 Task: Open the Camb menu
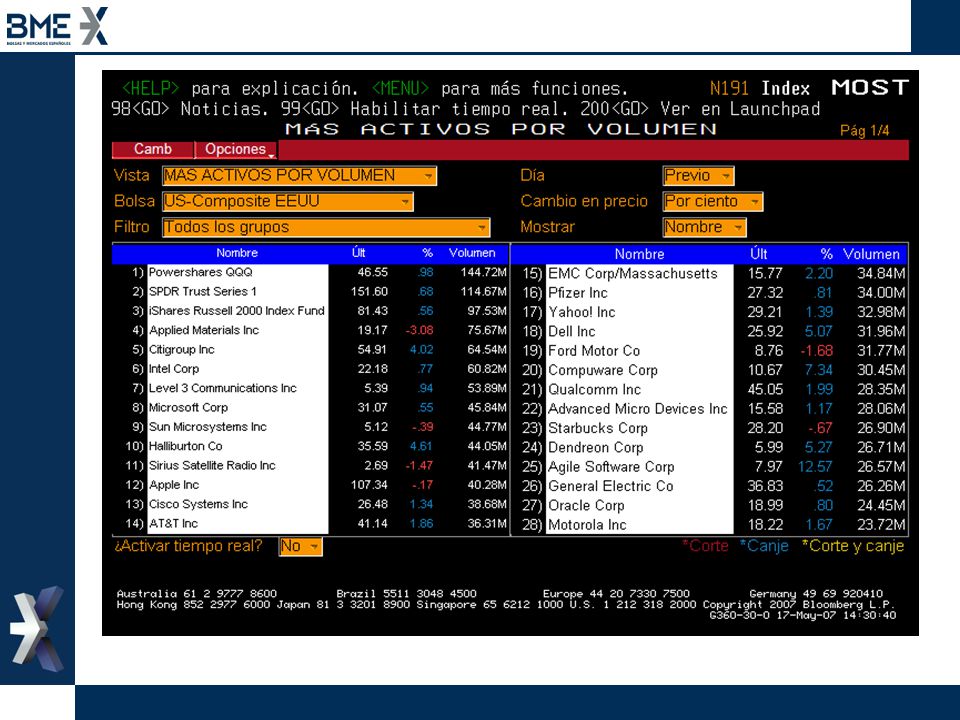click(x=153, y=149)
